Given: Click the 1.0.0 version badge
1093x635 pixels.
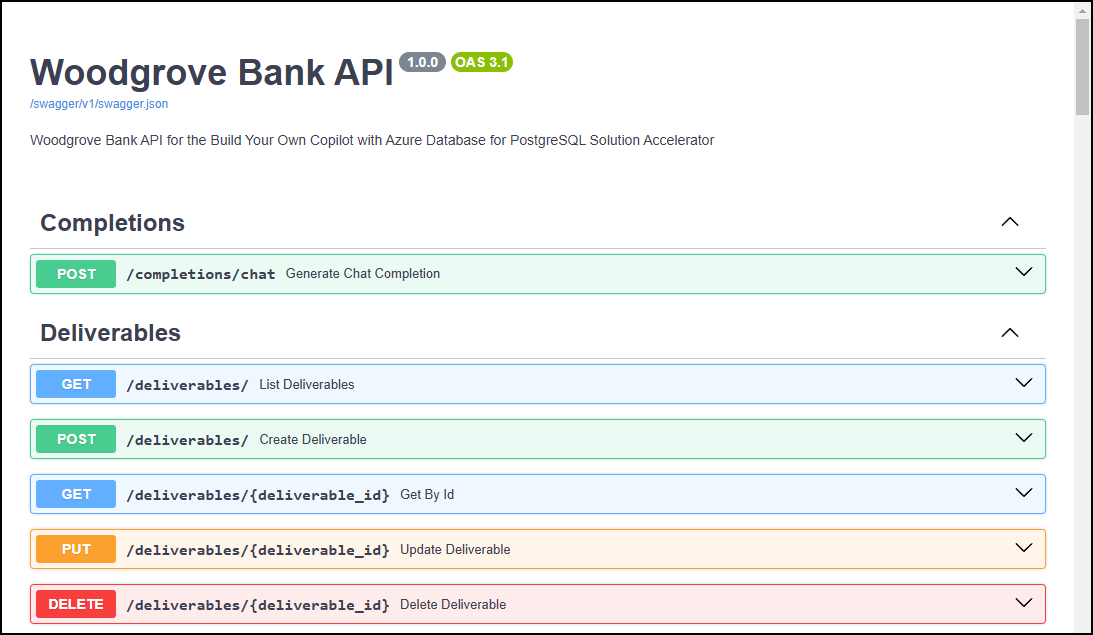Looking at the screenshot, I should point(422,62).
